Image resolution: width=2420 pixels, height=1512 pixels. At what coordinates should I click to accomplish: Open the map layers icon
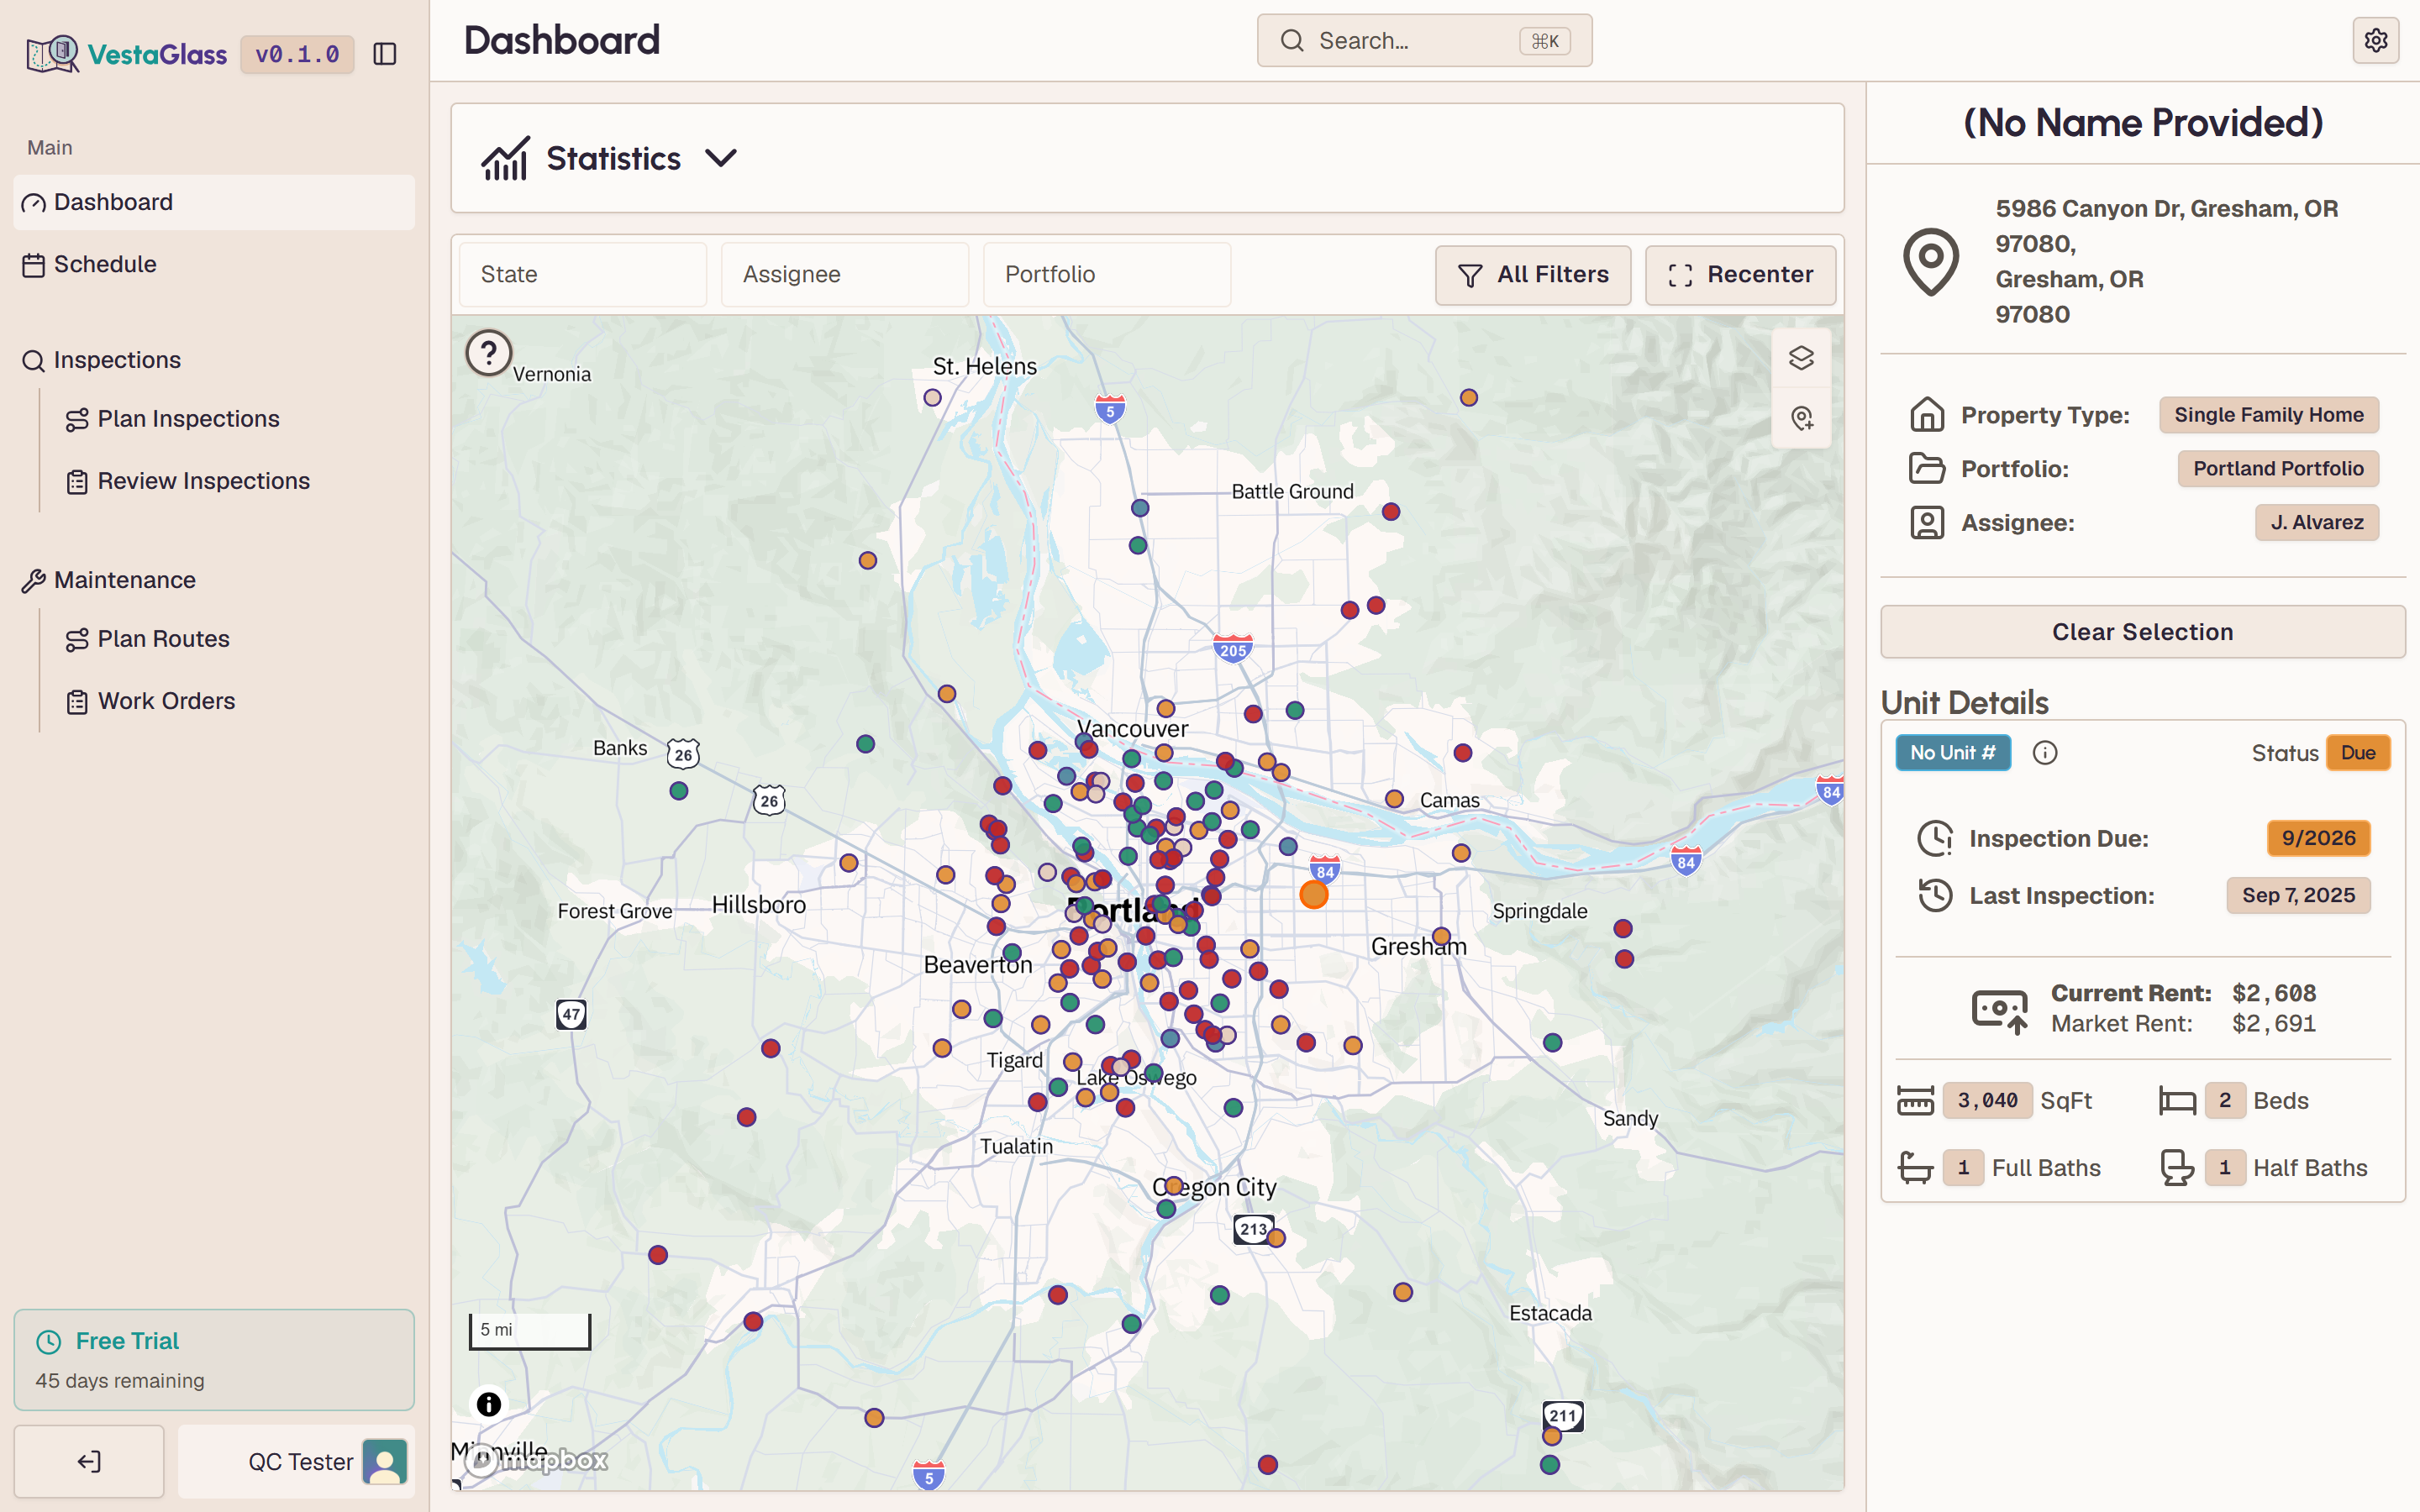pyautogui.click(x=1801, y=358)
